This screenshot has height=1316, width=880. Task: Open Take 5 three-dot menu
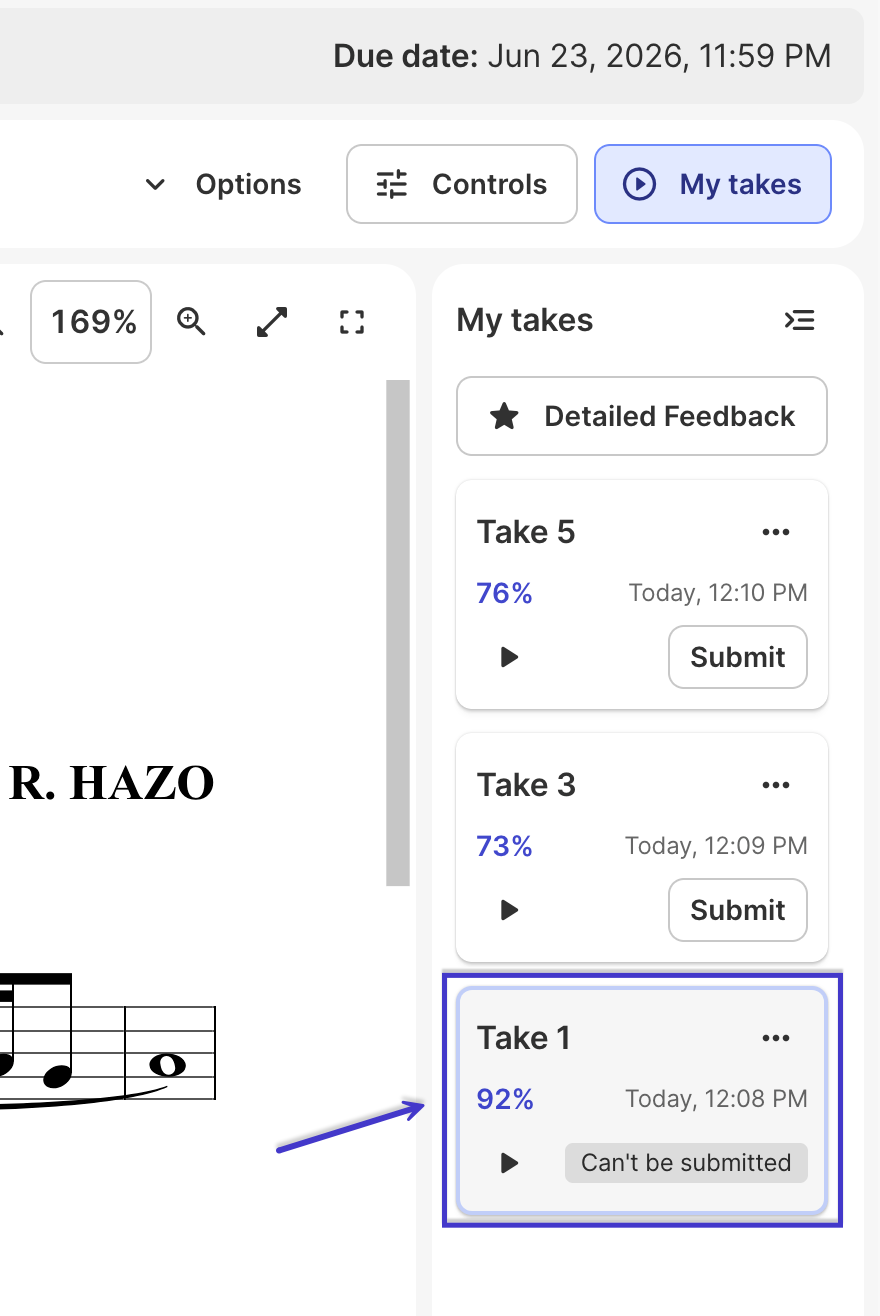pyautogui.click(x=776, y=532)
